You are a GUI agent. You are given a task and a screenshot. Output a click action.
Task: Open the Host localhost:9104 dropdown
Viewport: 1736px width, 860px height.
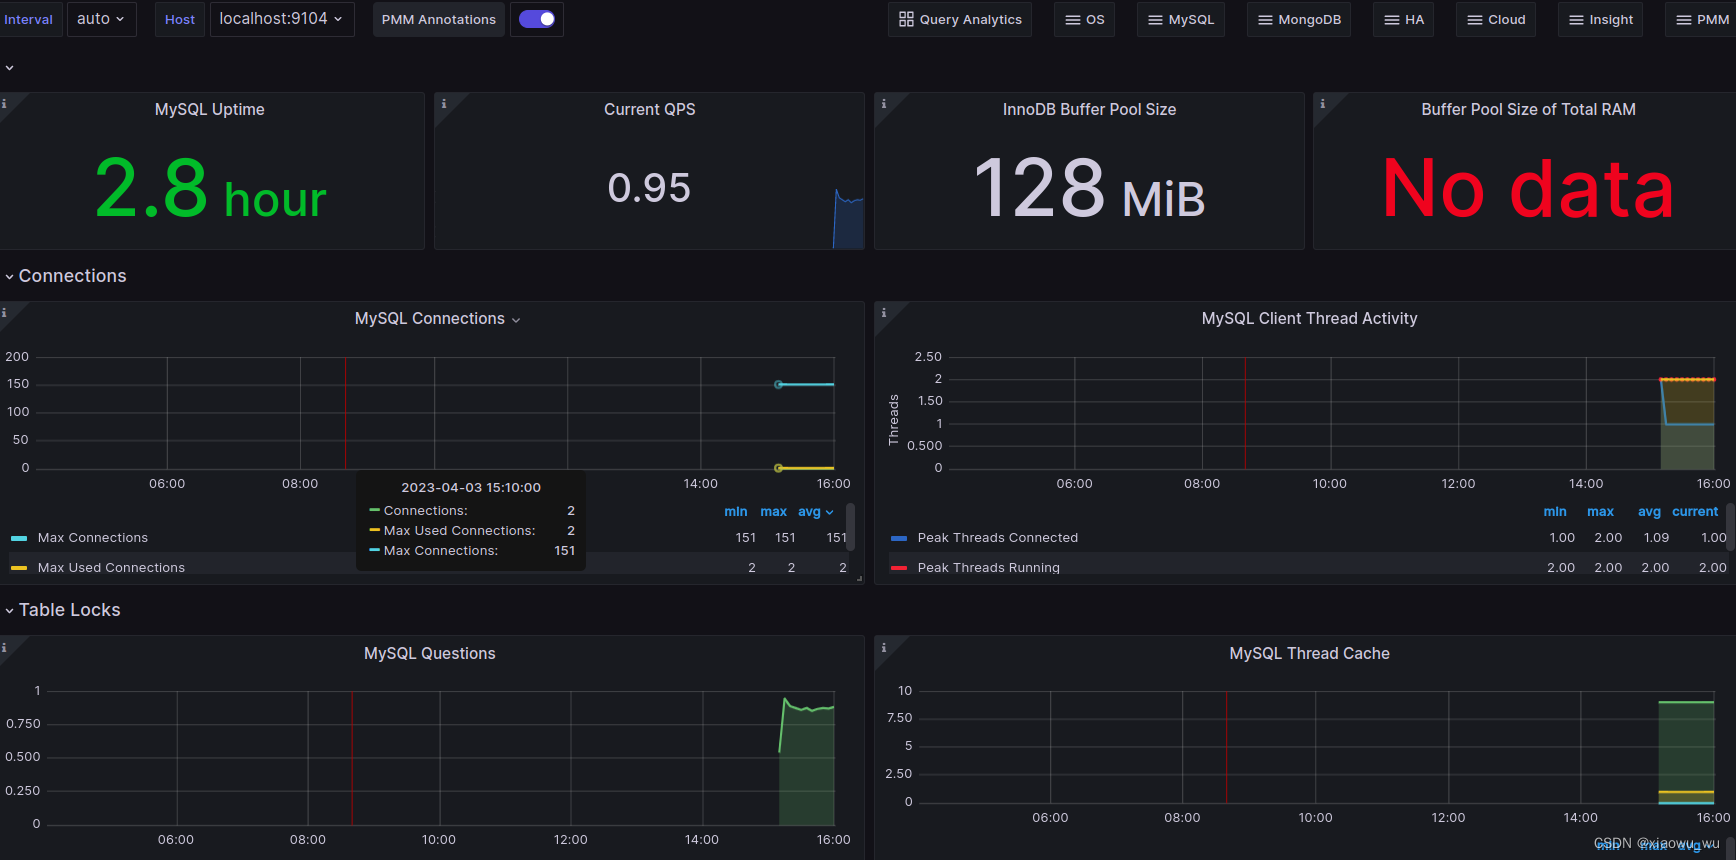click(282, 19)
